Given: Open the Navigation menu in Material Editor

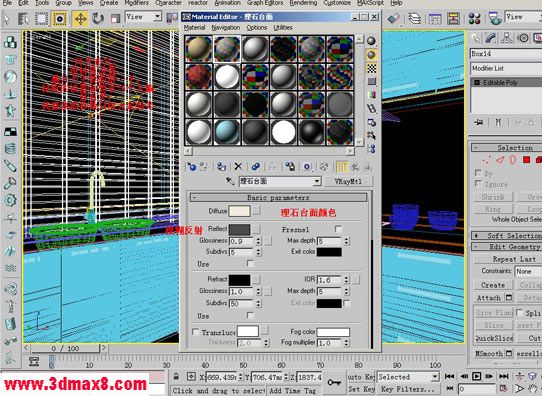Looking at the screenshot, I should tap(226, 28).
